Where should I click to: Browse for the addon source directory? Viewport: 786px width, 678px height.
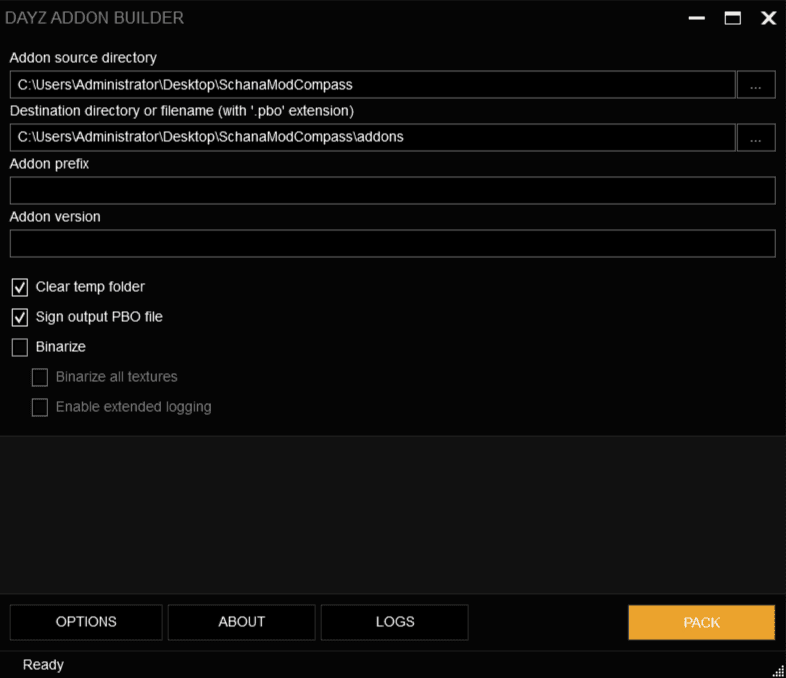pos(756,85)
